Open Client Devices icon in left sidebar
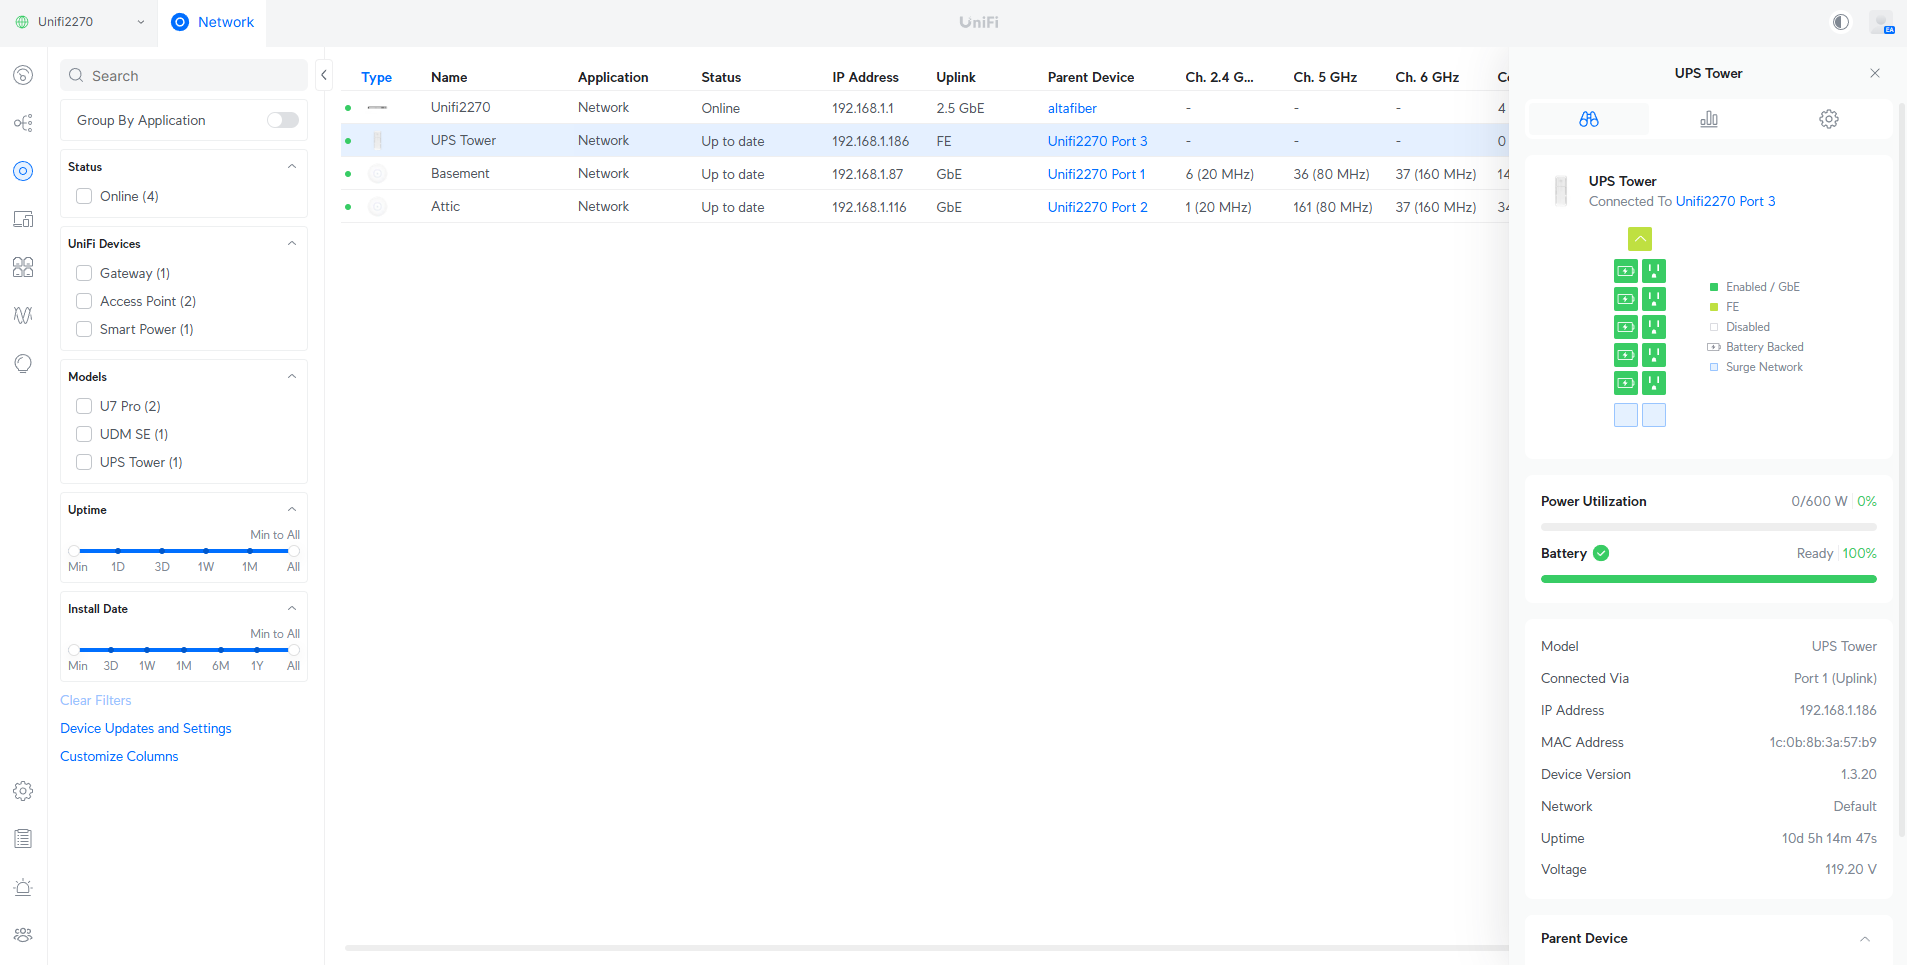Image resolution: width=1907 pixels, height=965 pixels. click(23, 219)
